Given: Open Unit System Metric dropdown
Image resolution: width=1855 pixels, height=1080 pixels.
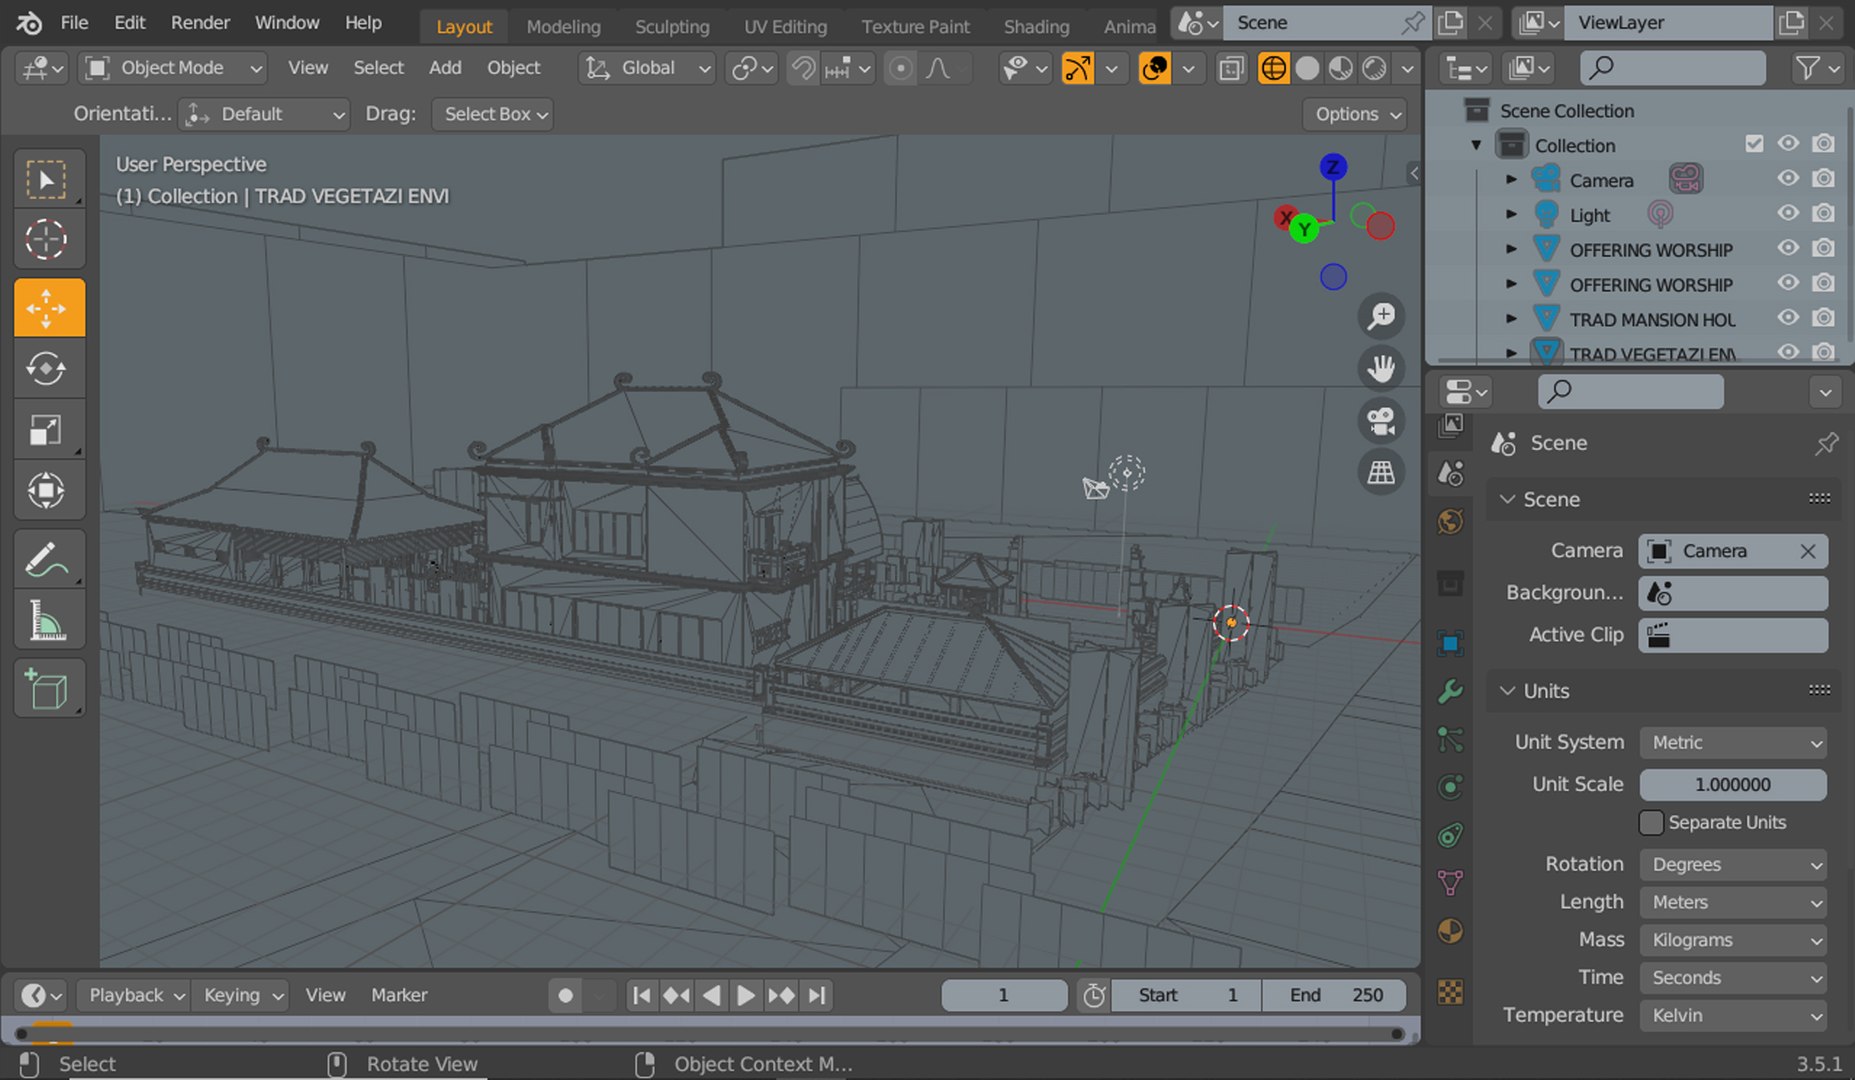Looking at the screenshot, I should [1734, 743].
